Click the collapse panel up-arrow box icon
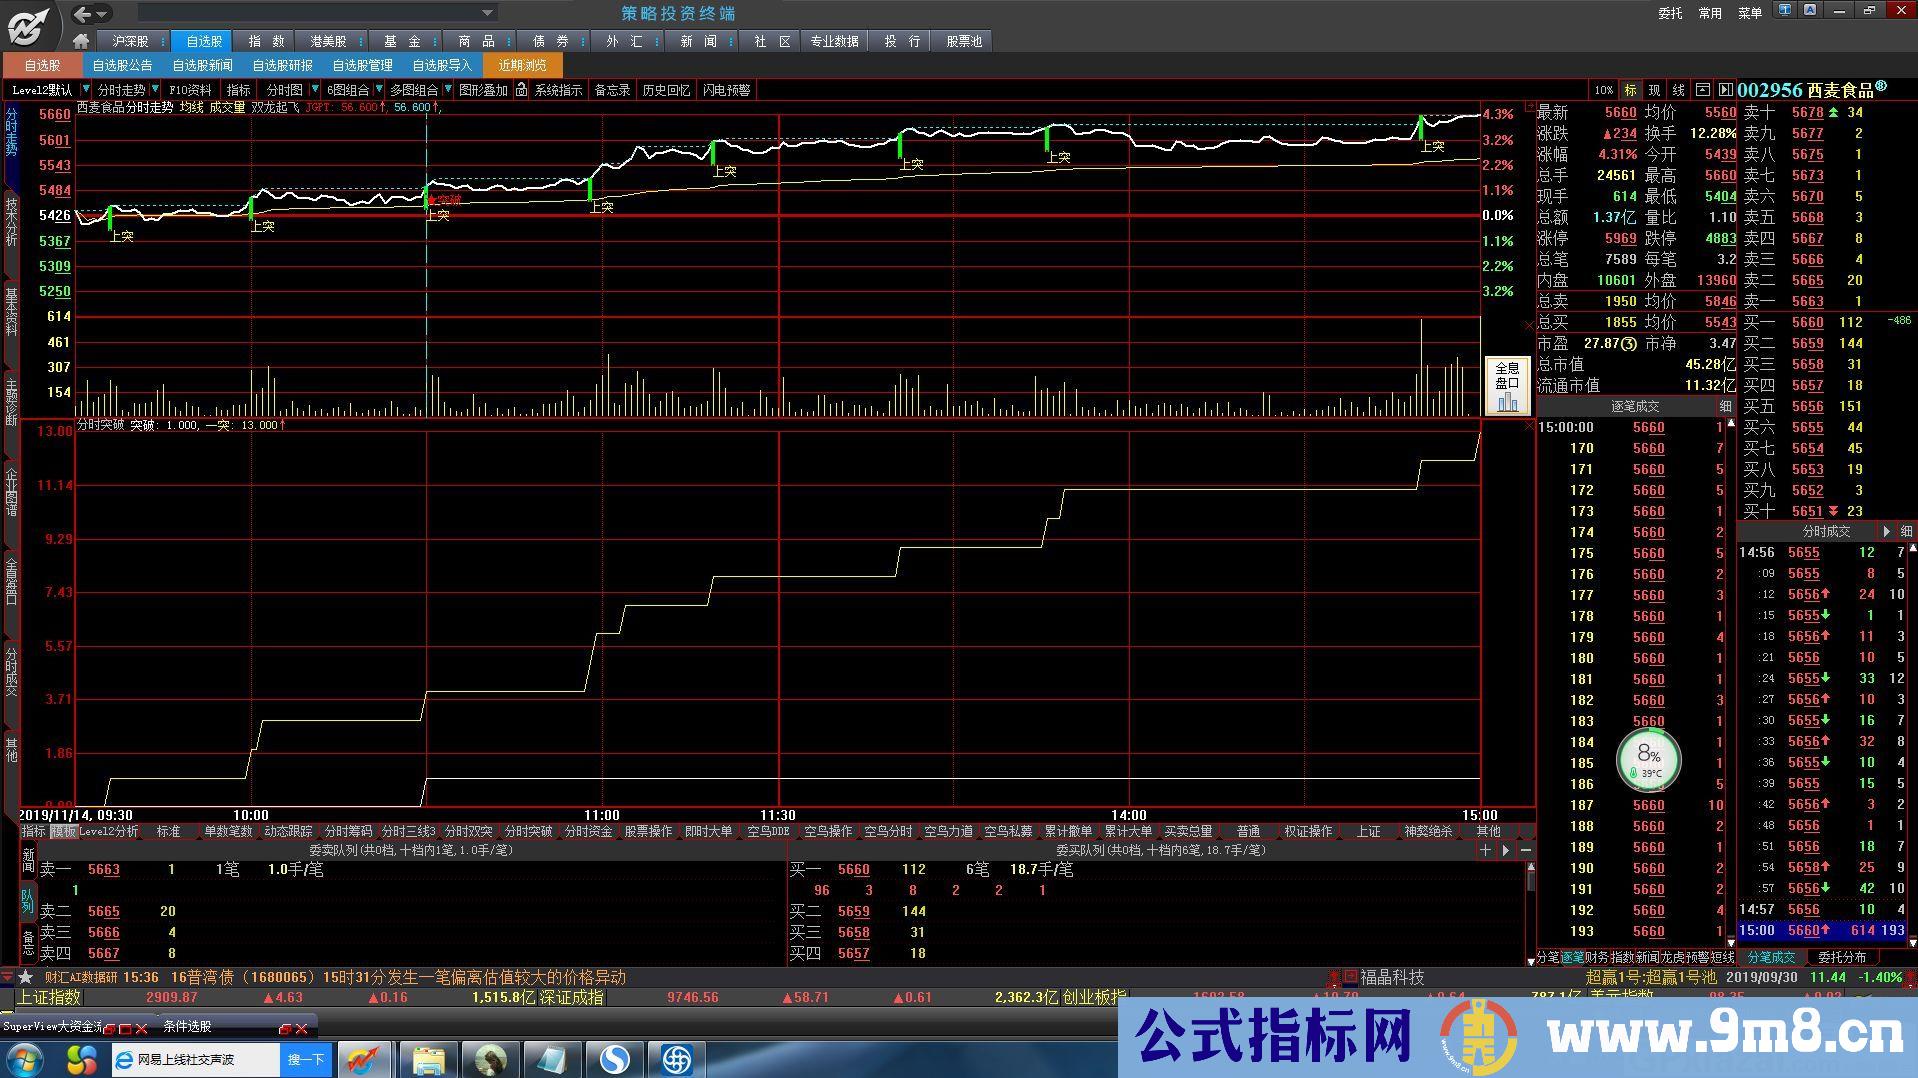Screen dimensions: 1918x1078 click(x=1702, y=90)
